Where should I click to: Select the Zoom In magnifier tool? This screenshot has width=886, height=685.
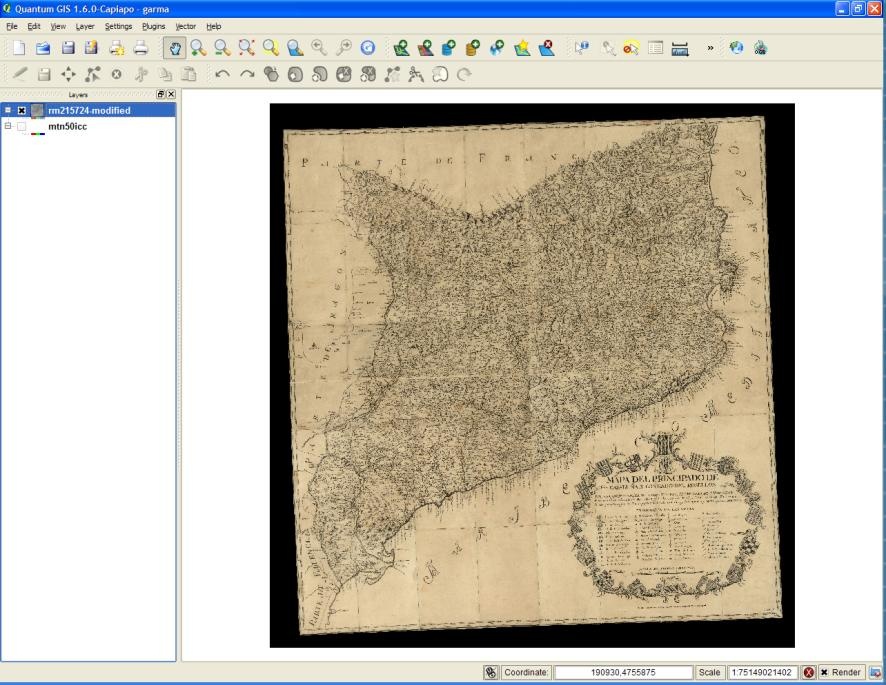tap(198, 48)
